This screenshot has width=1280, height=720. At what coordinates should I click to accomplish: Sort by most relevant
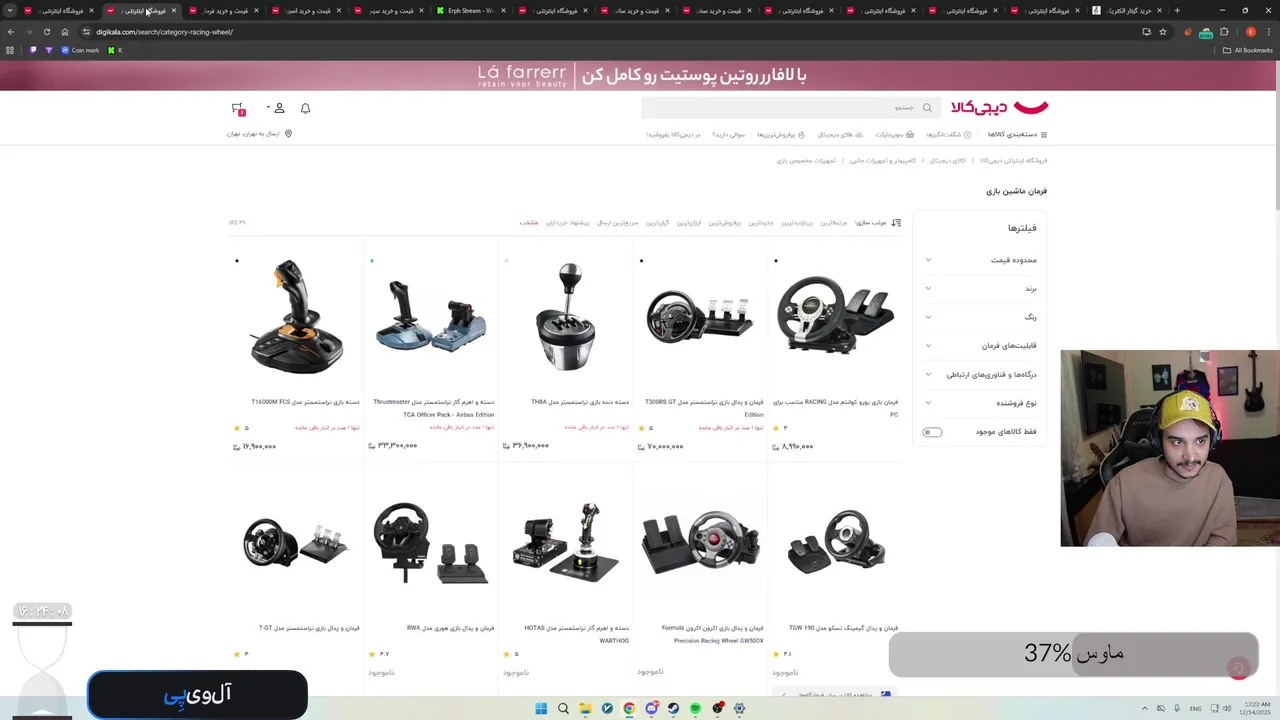click(834, 222)
